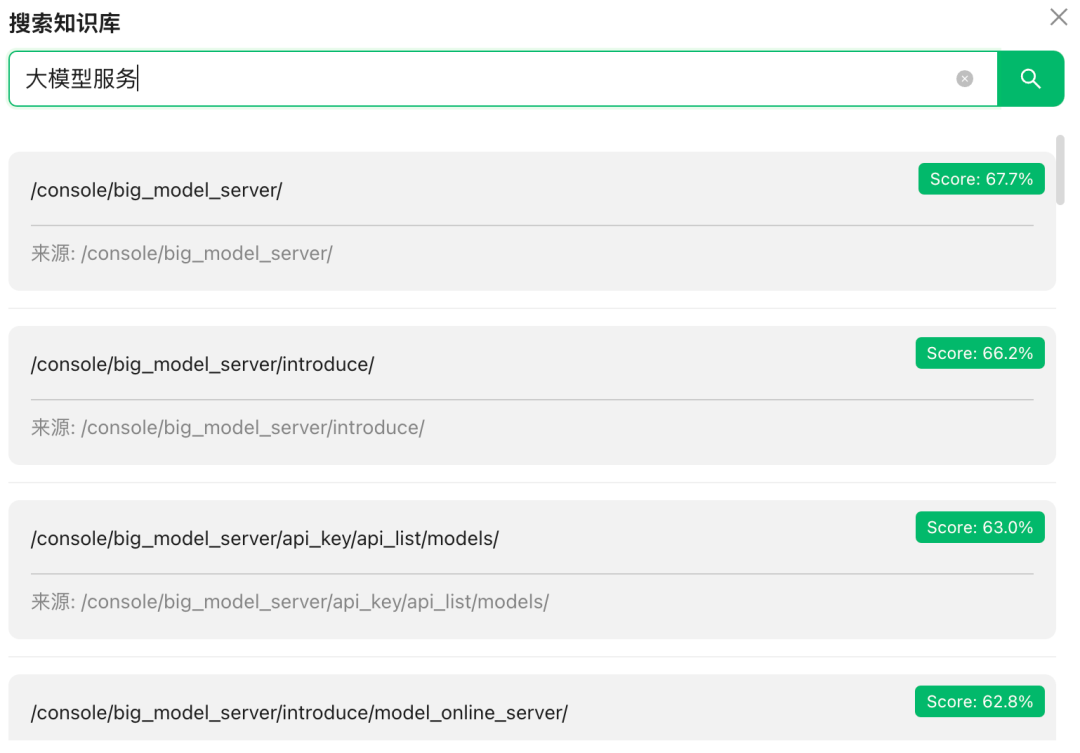
Task: Close the knowledge base search dialog
Action: click(1058, 17)
